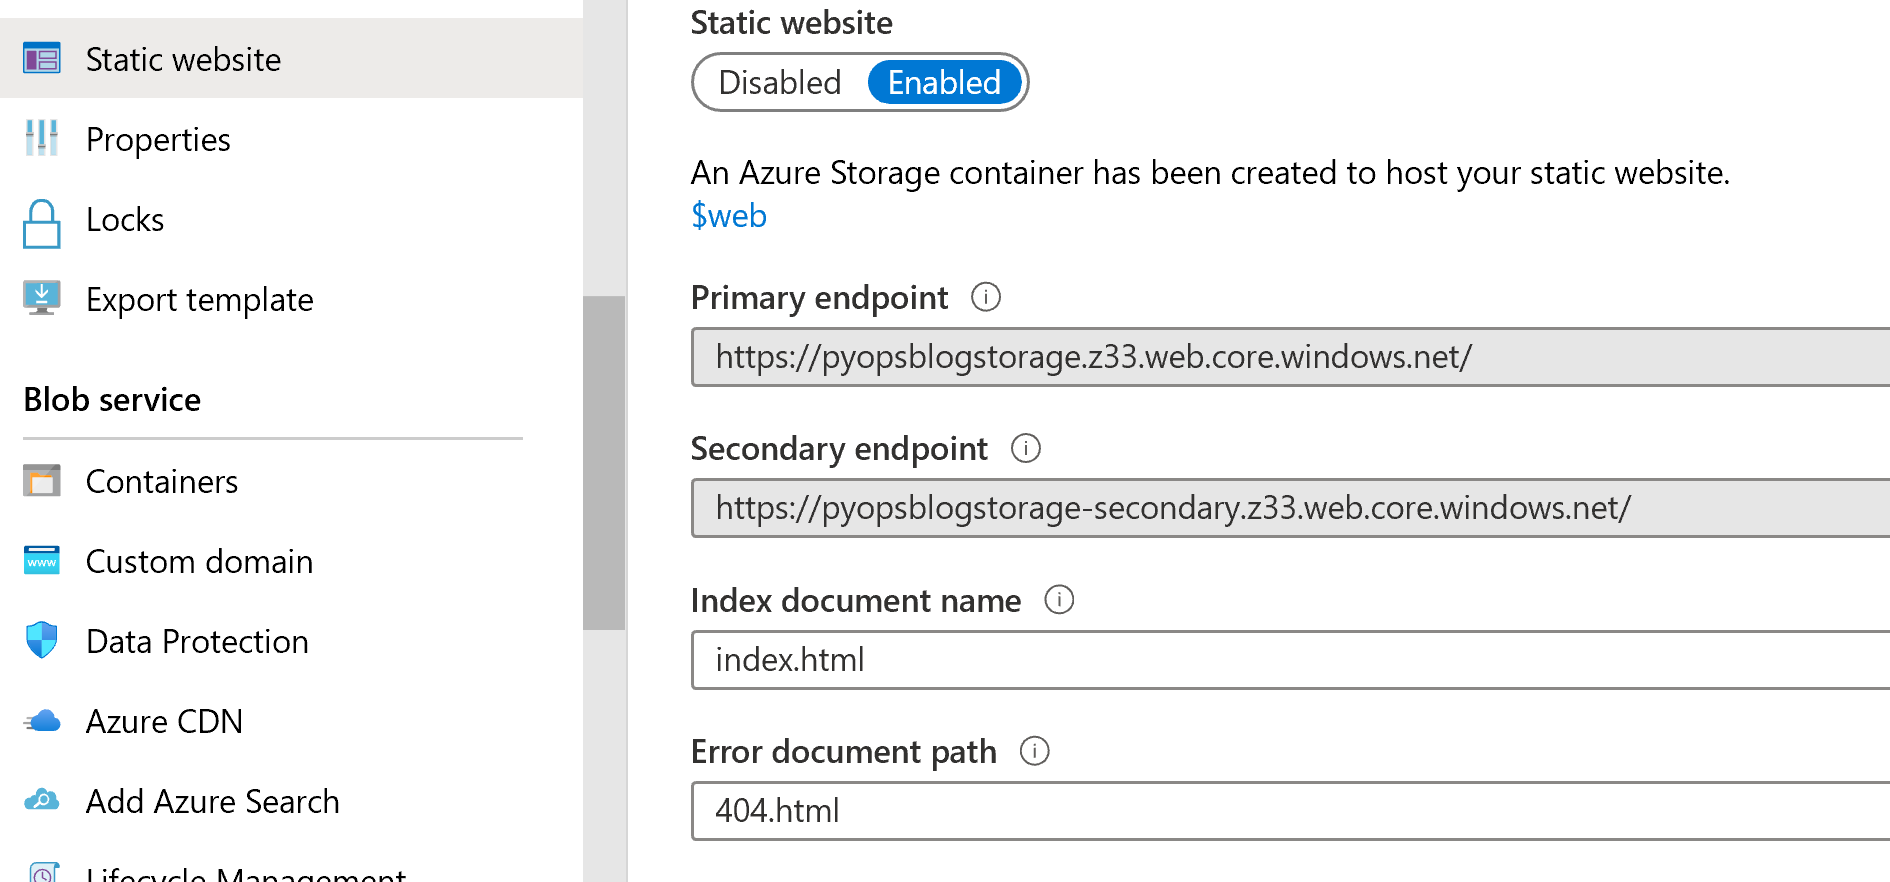
Task: Click the Static website sidebar icon
Action: [42, 59]
